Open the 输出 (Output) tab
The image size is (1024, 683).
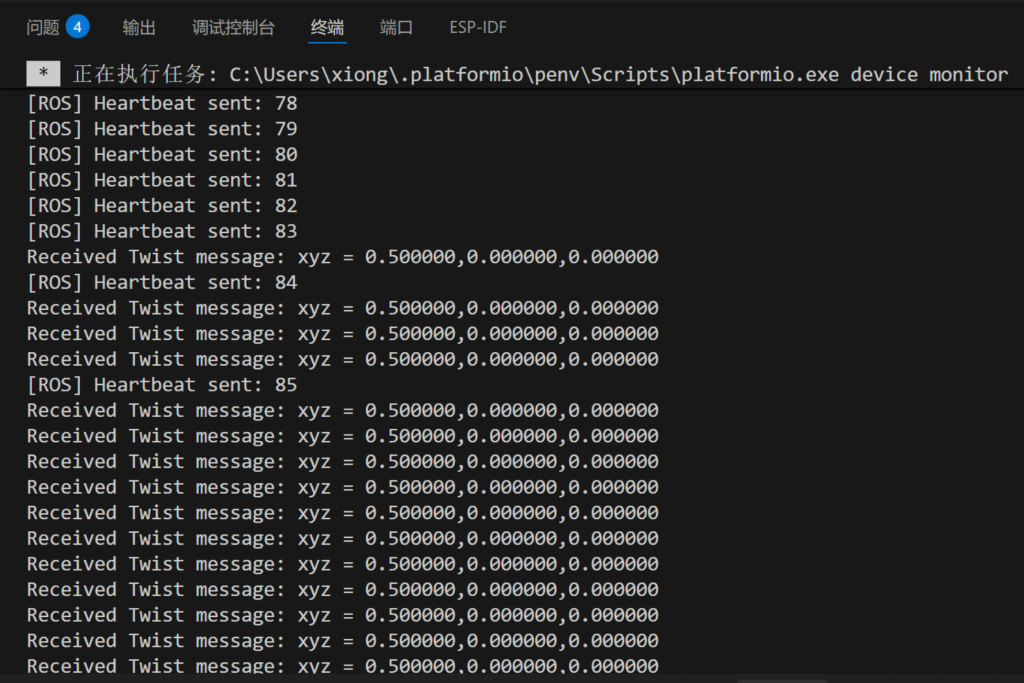[x=139, y=27]
